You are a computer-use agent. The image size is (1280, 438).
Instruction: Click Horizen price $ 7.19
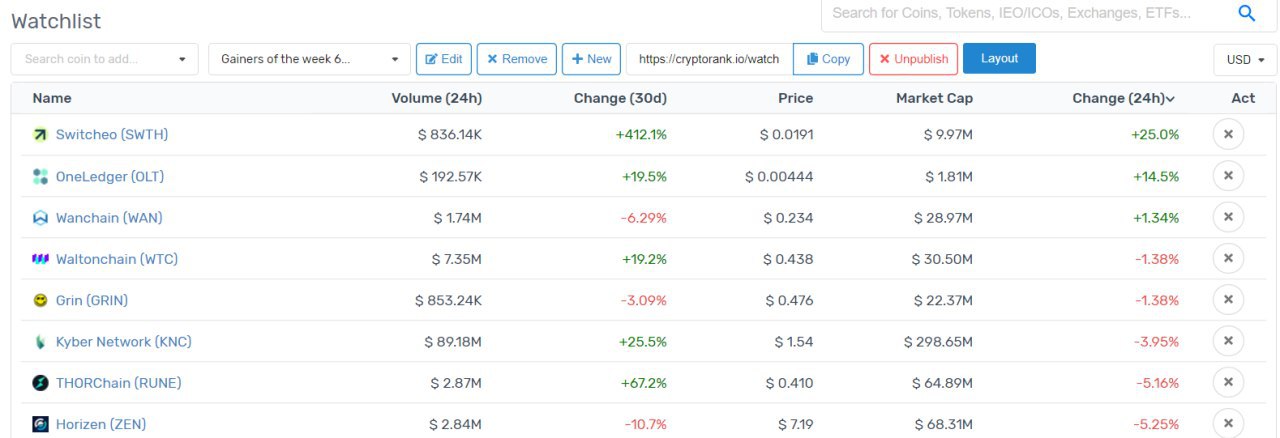pyautogui.click(x=793, y=424)
